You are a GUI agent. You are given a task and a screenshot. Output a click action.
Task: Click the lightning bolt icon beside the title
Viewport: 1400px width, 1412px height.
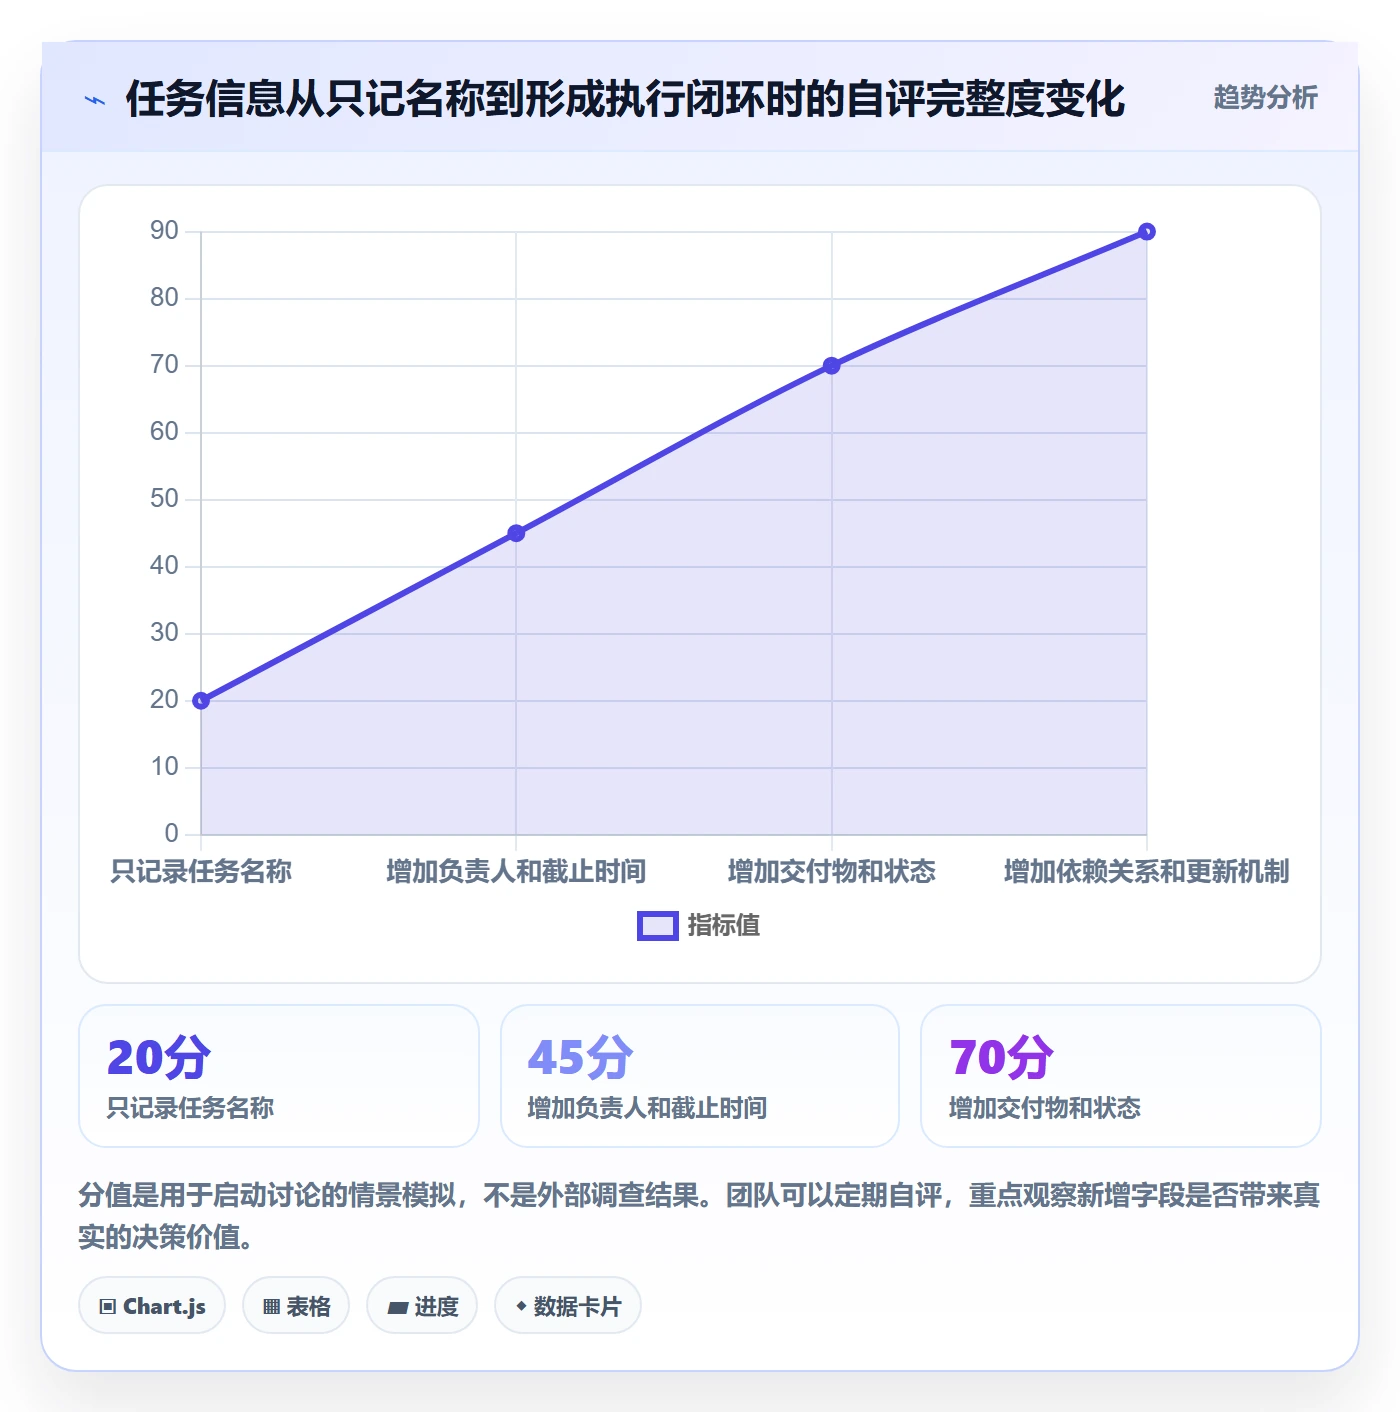(95, 100)
